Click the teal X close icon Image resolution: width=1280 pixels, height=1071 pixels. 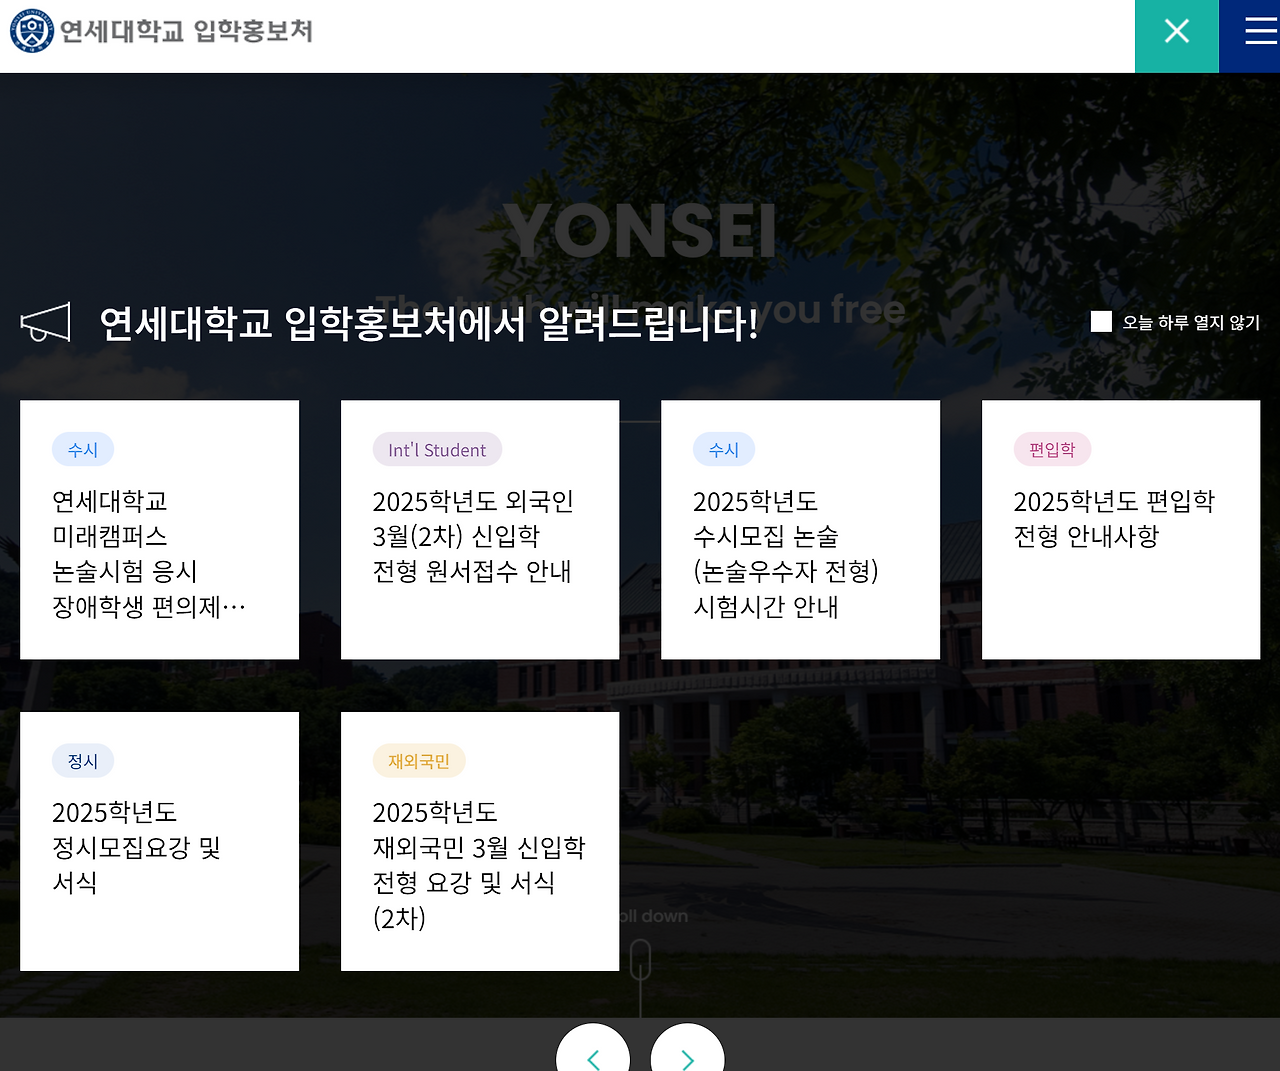[1176, 31]
